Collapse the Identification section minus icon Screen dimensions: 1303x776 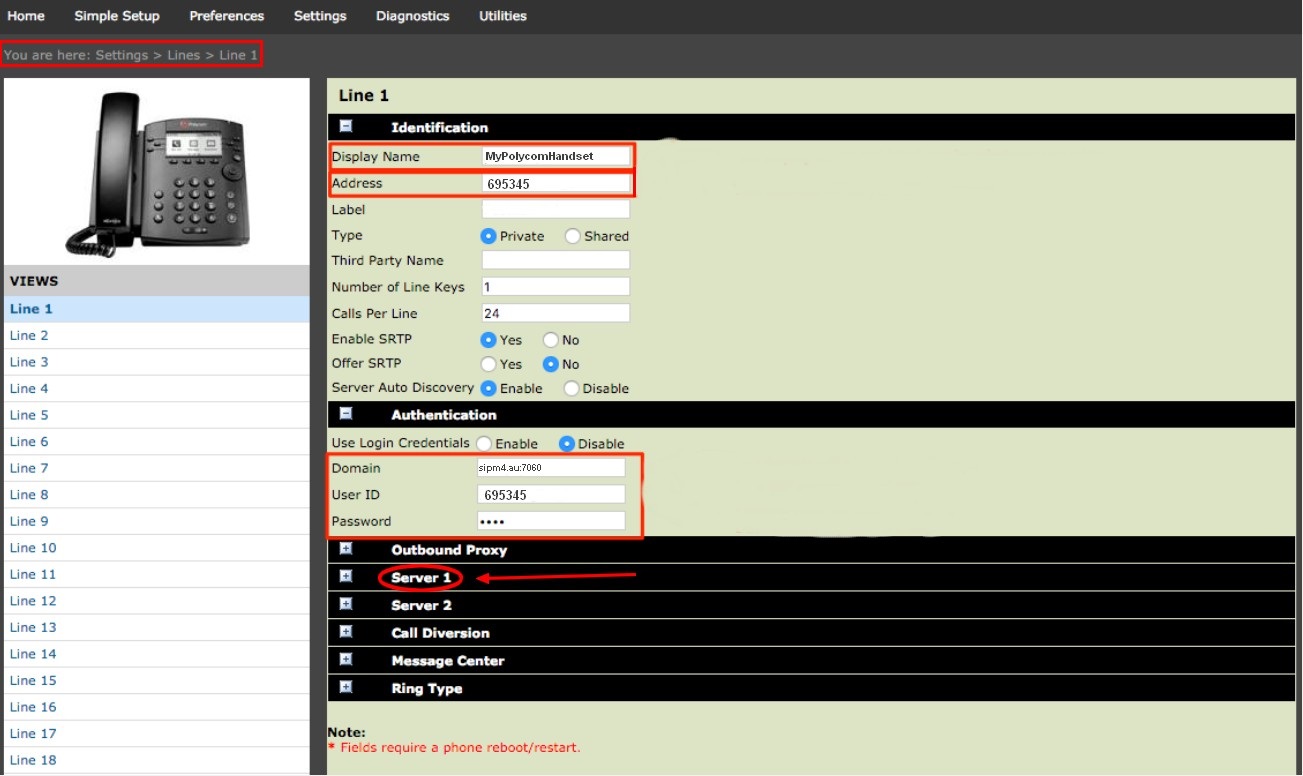[x=346, y=127]
